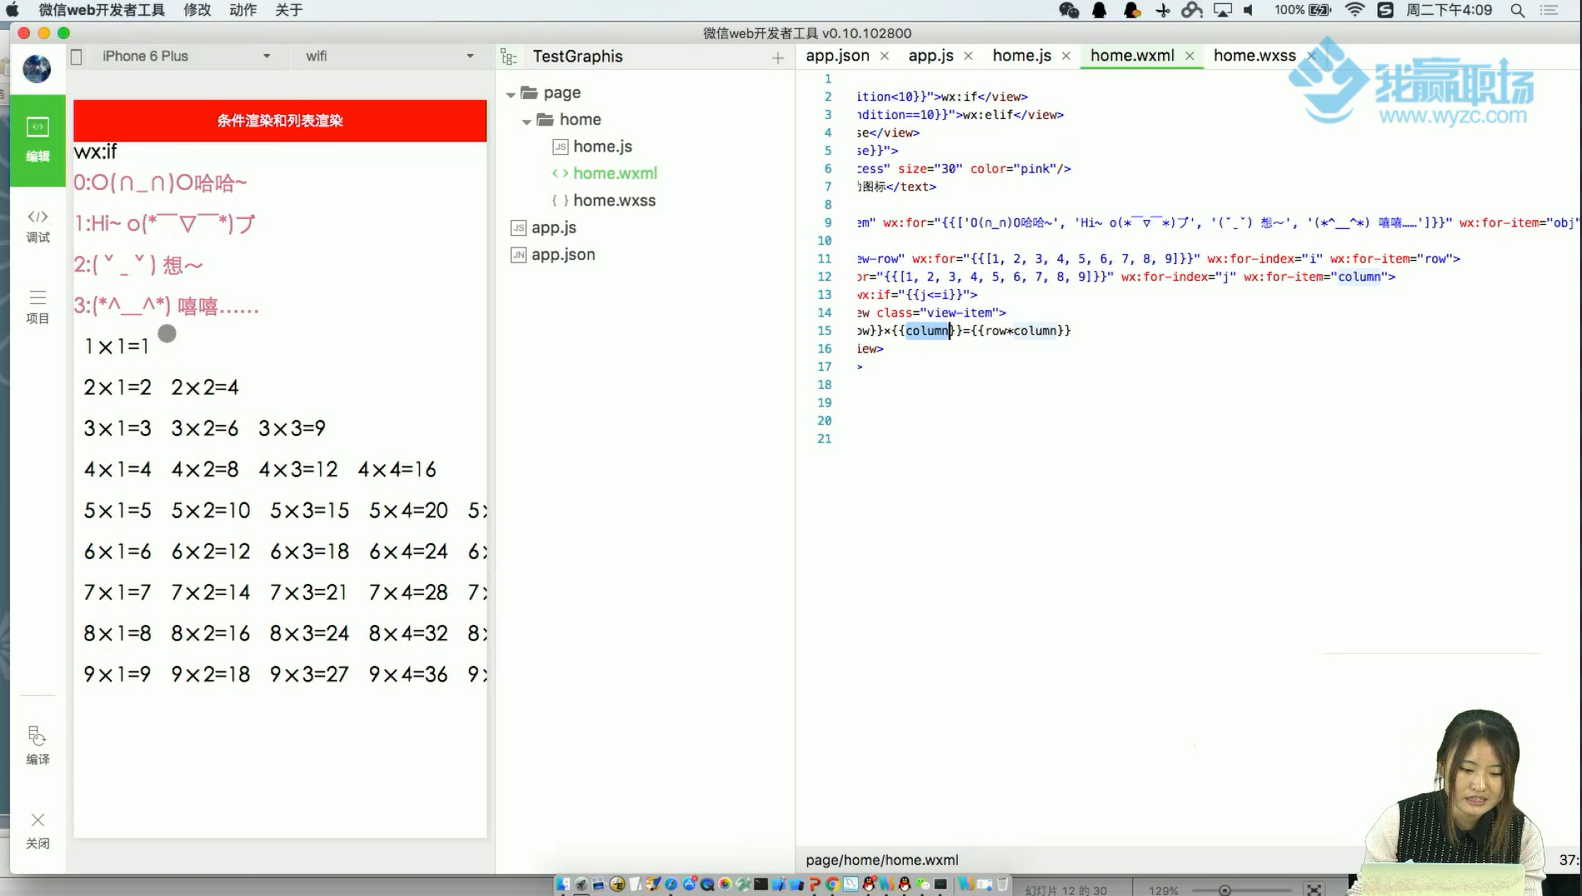This screenshot has height=896, width=1582.
Task: Open the 调试 (debug) sidebar panel
Action: (38, 226)
